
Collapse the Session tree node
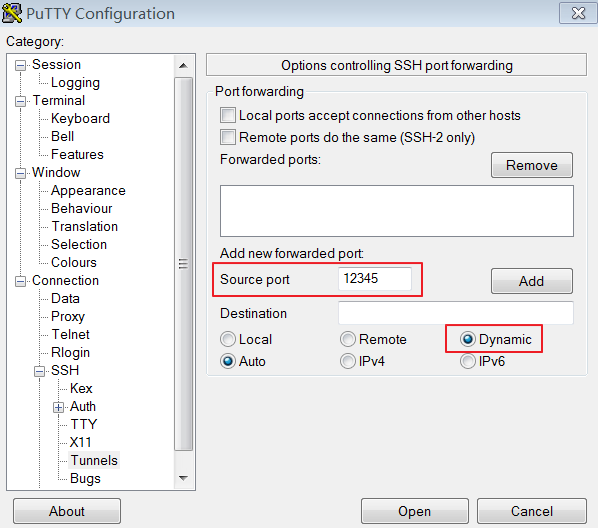point(20,65)
